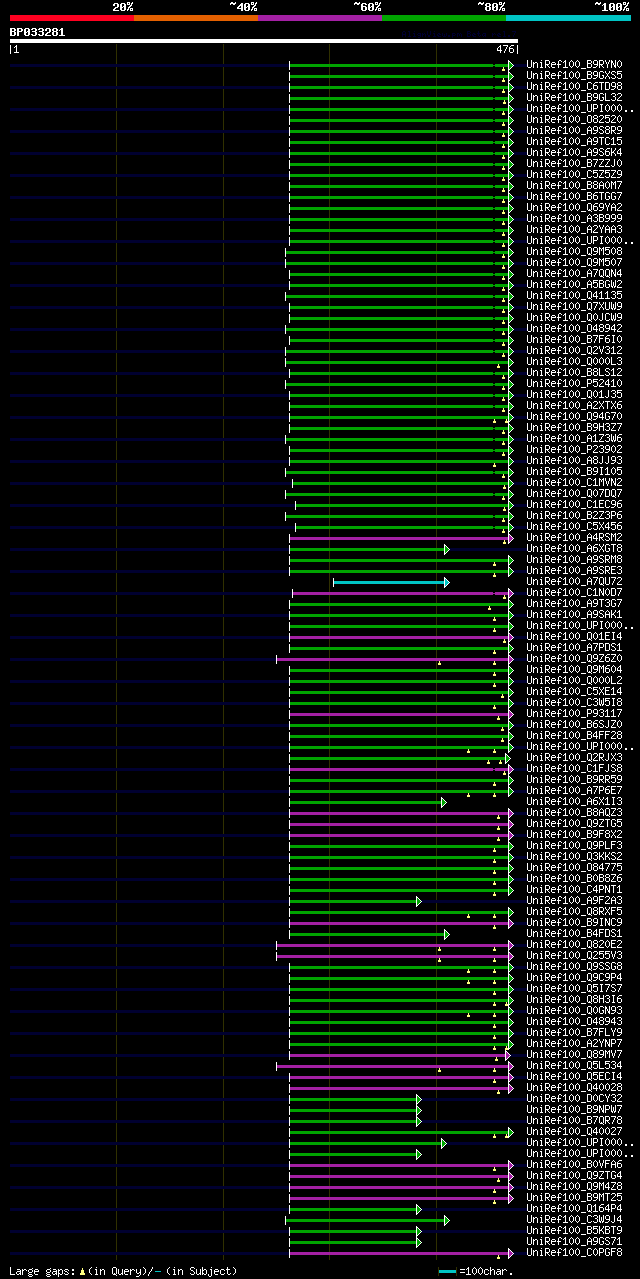Click the UniRef100_B7QR78 hit label
Screen dimensions: 640x1279
[574, 1121]
